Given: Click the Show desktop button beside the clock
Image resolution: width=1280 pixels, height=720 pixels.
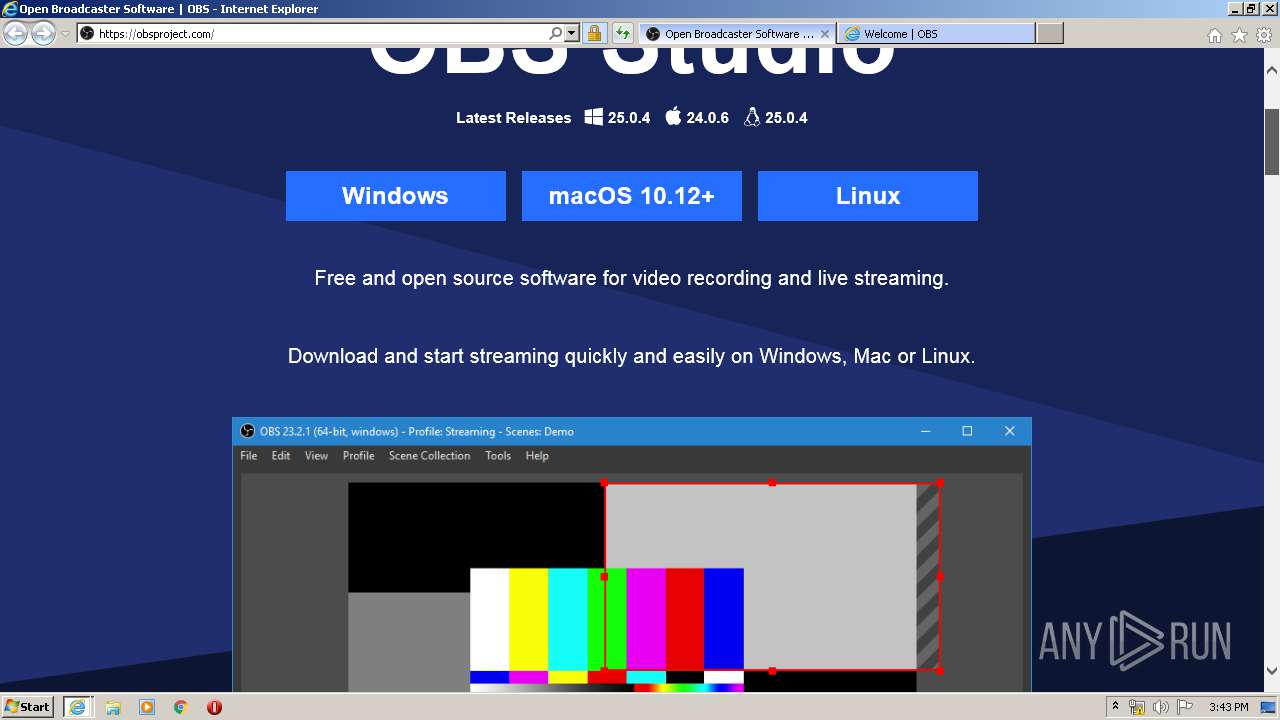Looking at the screenshot, I should point(1268,707).
